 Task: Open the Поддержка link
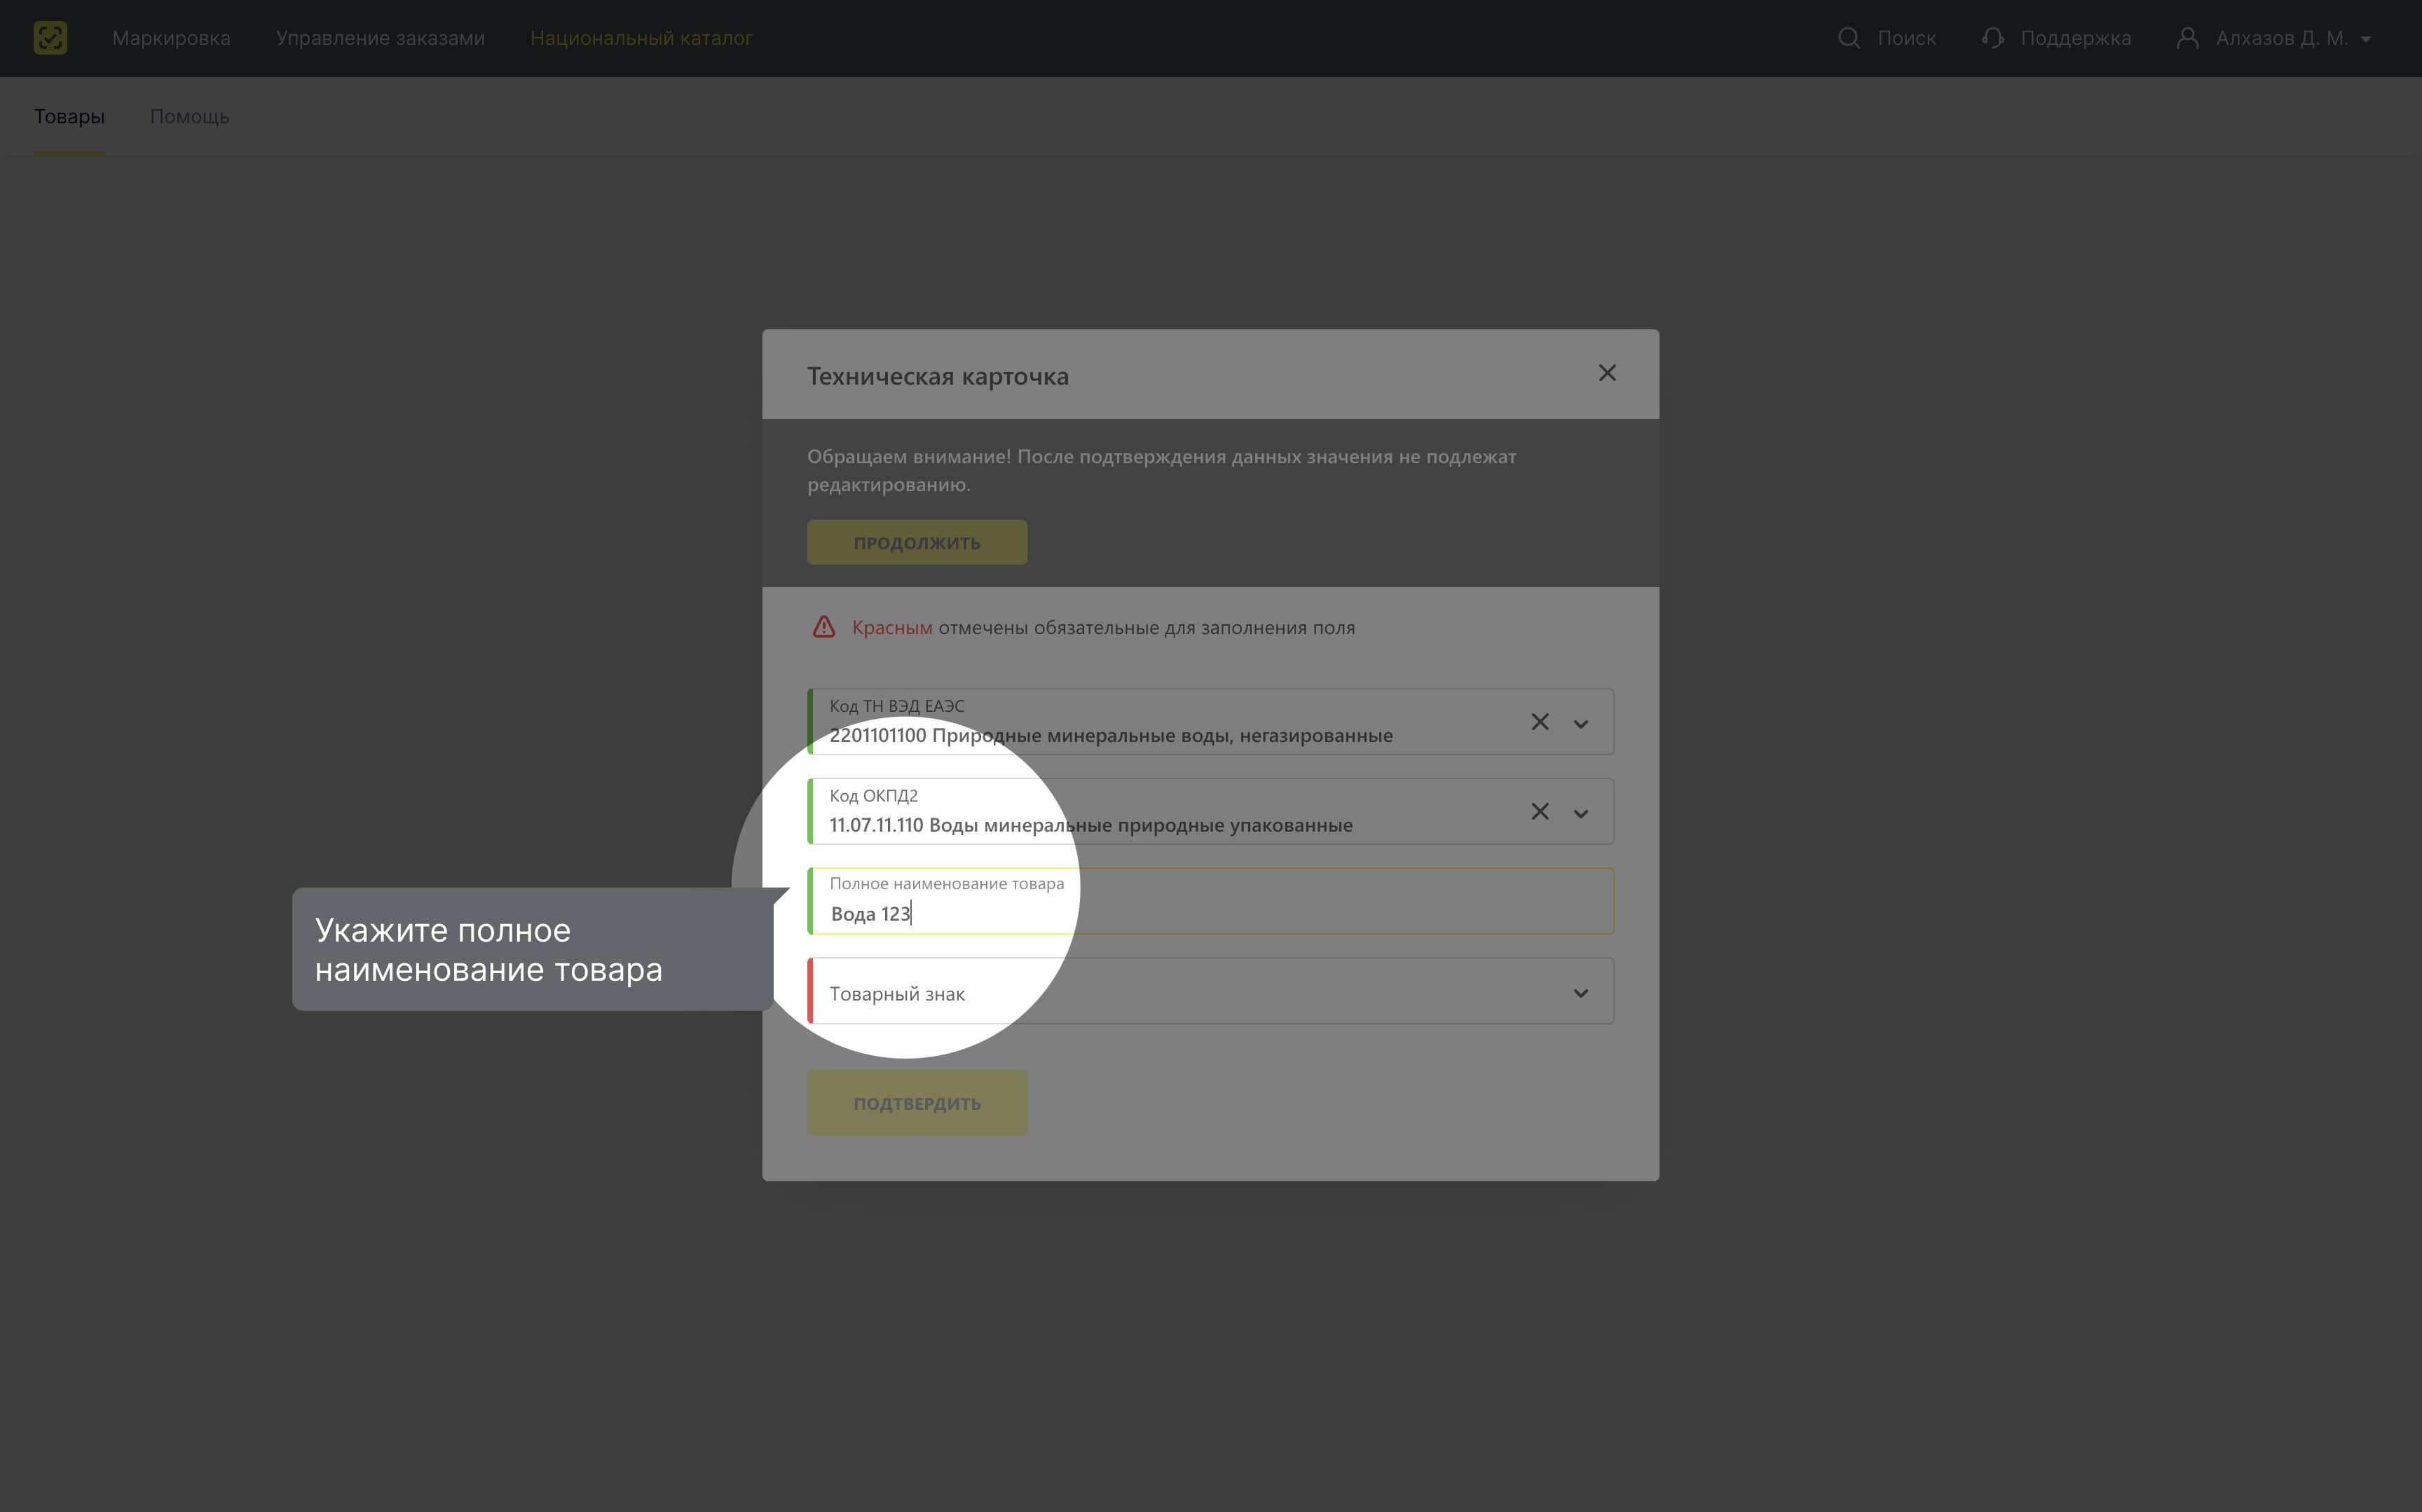2075,38
